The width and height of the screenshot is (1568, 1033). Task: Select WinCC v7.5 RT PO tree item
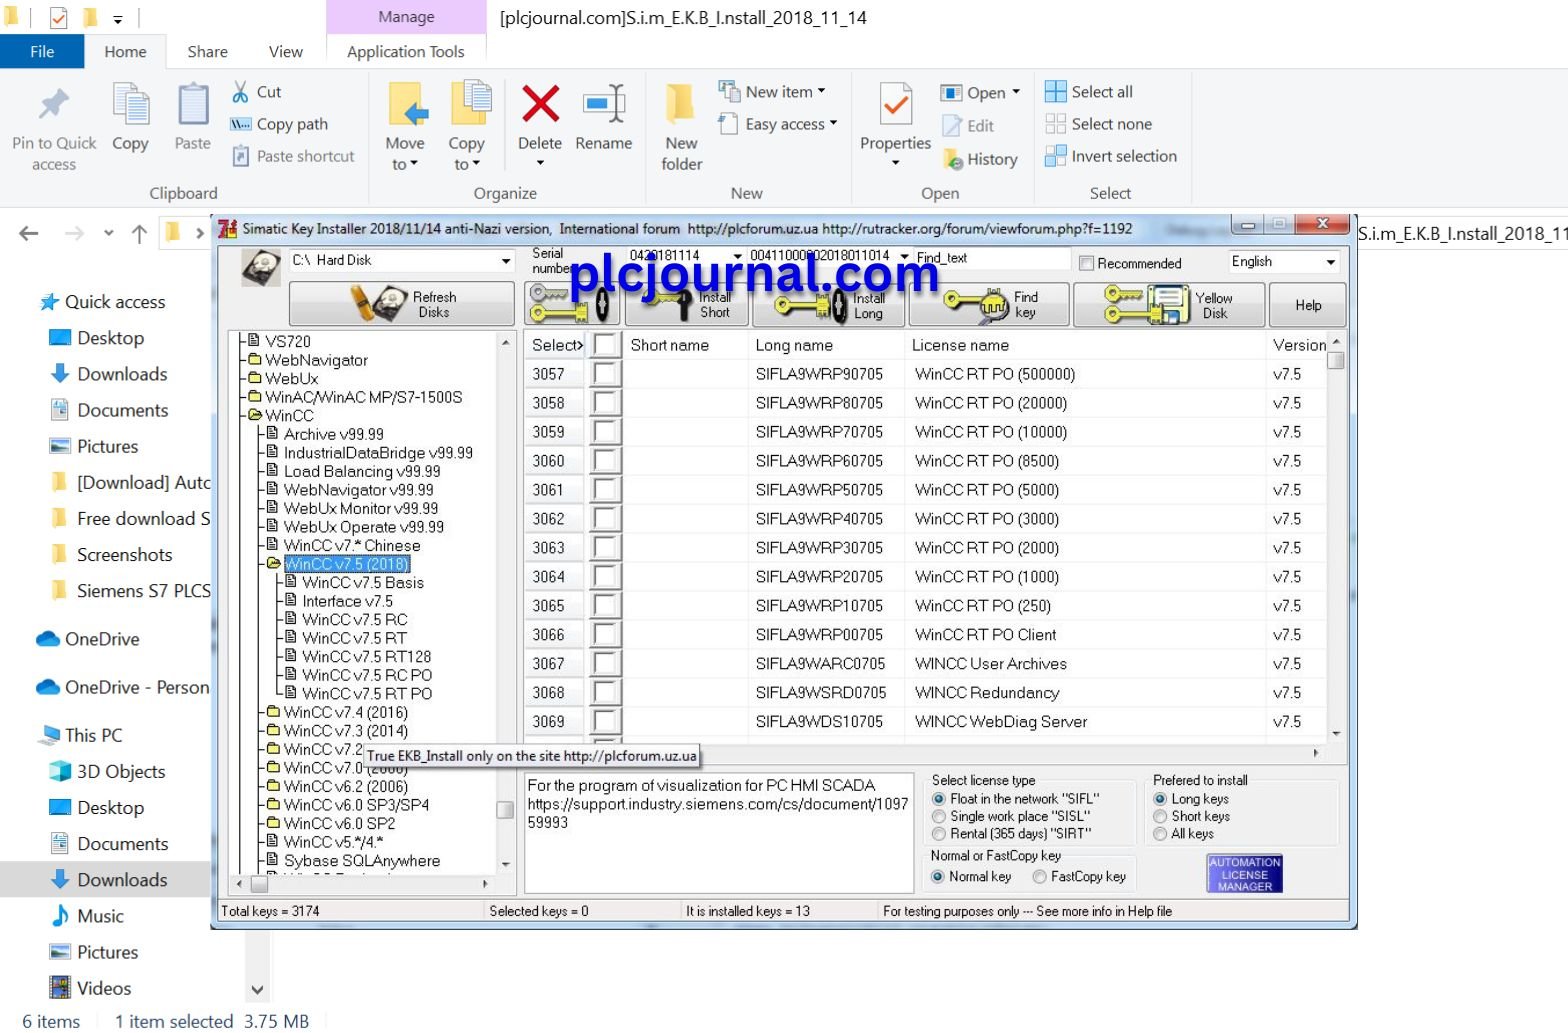[x=367, y=694]
